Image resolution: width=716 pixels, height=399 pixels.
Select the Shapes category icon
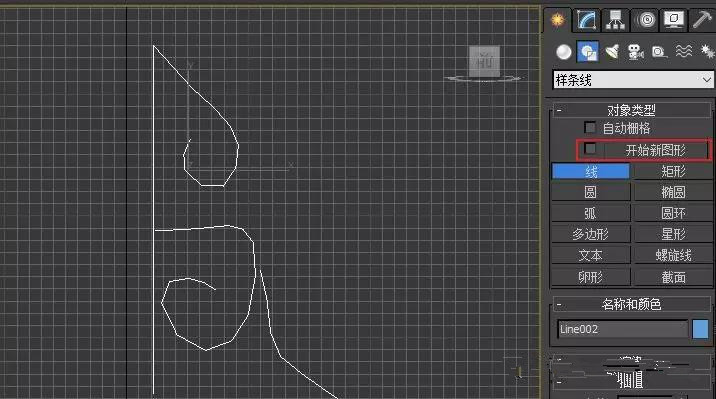point(588,52)
